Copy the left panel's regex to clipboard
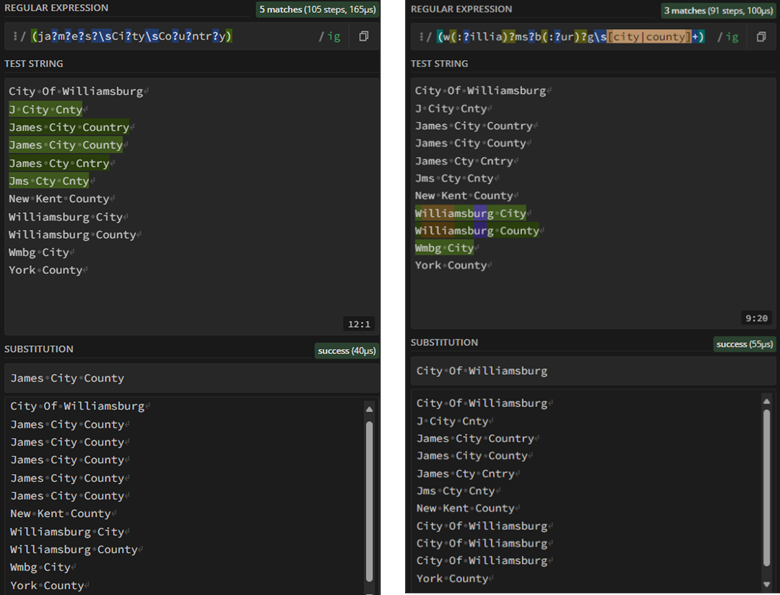 [363, 37]
